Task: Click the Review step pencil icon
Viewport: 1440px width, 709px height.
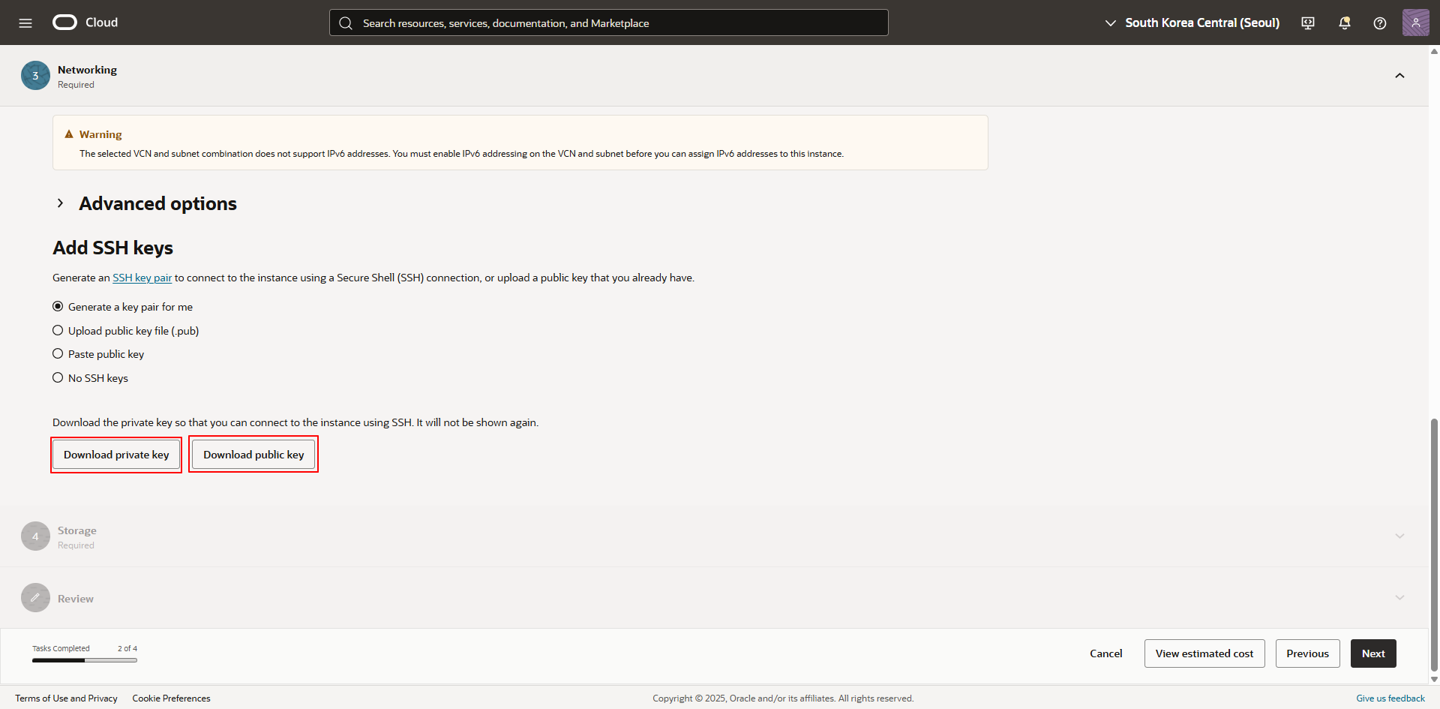Action: [35, 598]
